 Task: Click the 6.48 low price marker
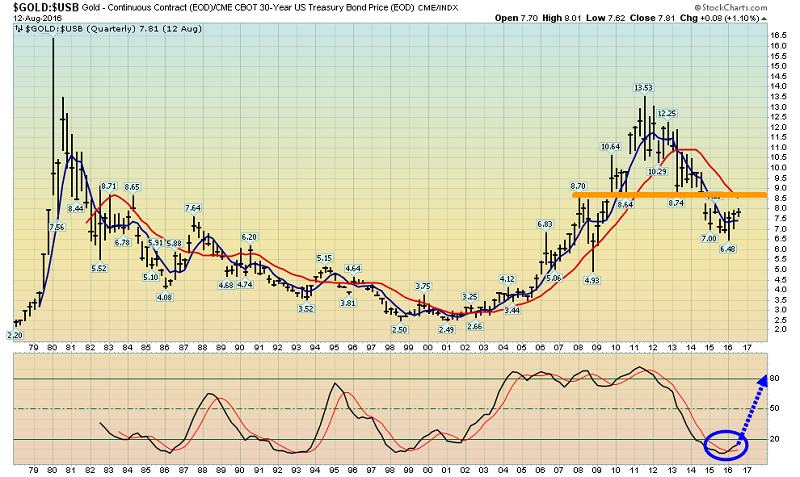[727, 249]
